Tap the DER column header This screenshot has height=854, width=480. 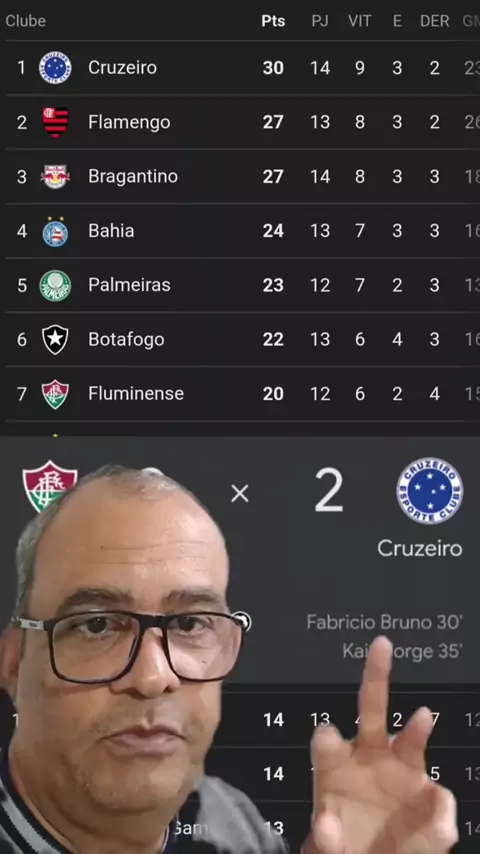[434, 21]
